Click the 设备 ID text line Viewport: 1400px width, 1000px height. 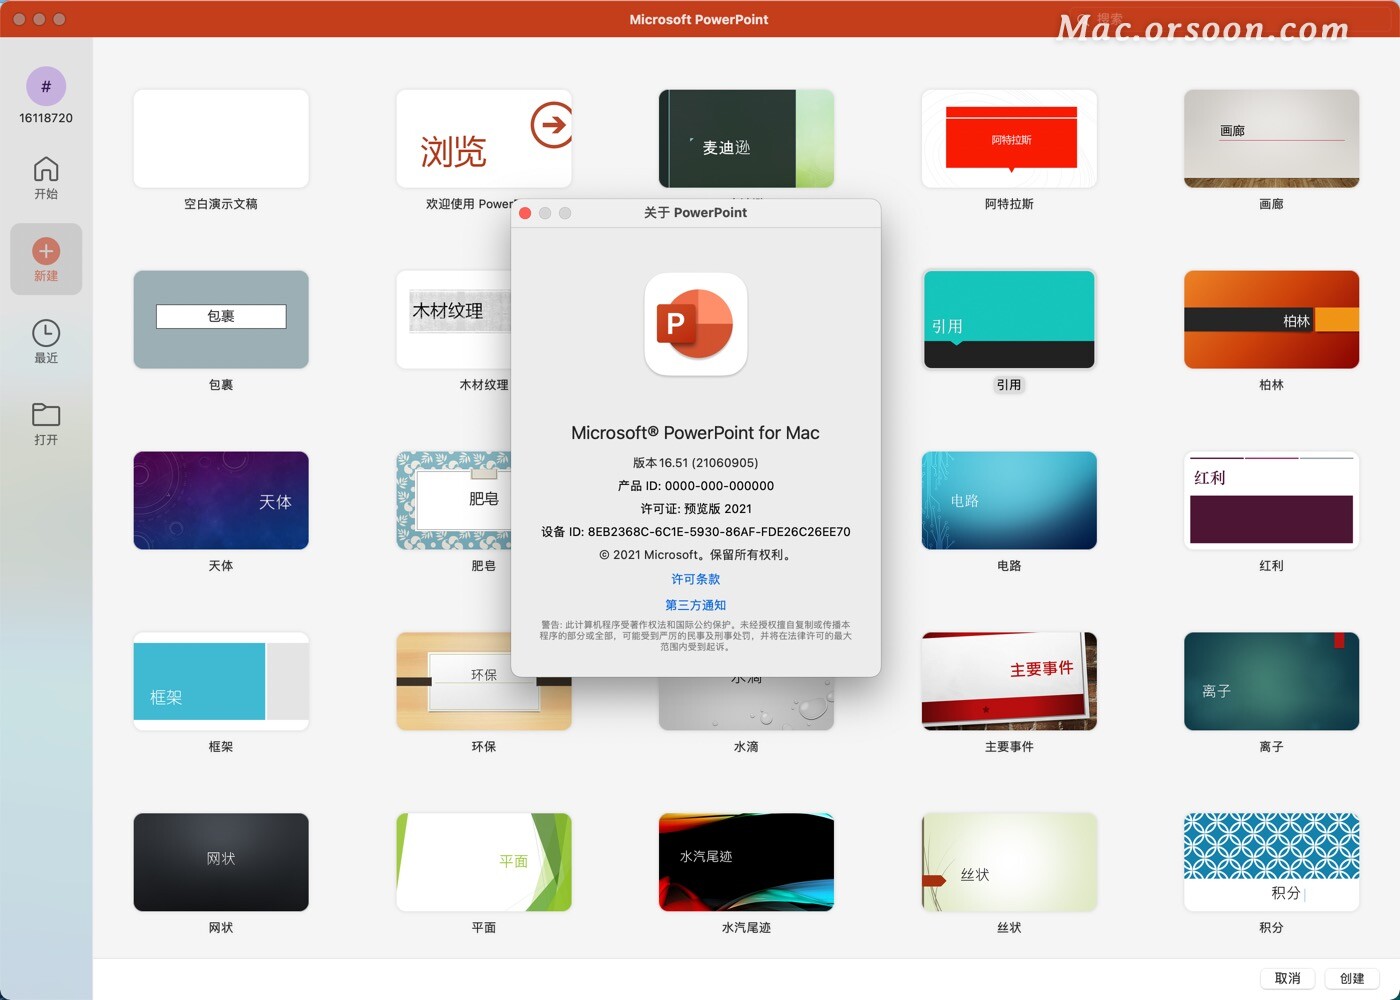tap(696, 532)
